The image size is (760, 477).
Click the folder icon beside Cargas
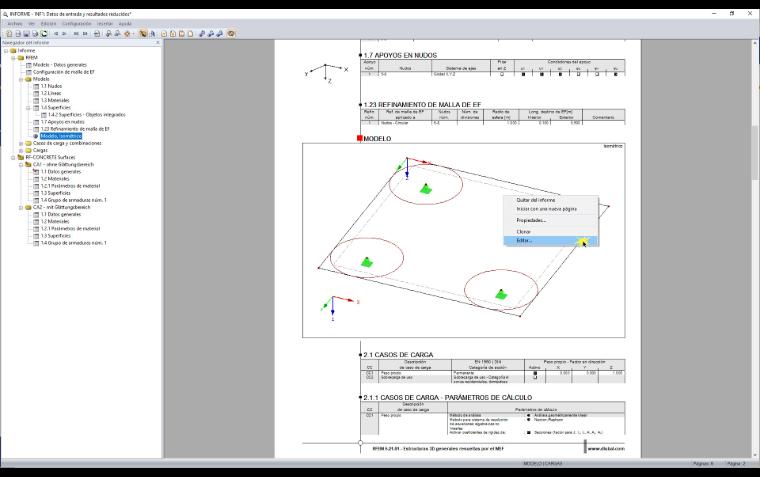click(x=28, y=150)
